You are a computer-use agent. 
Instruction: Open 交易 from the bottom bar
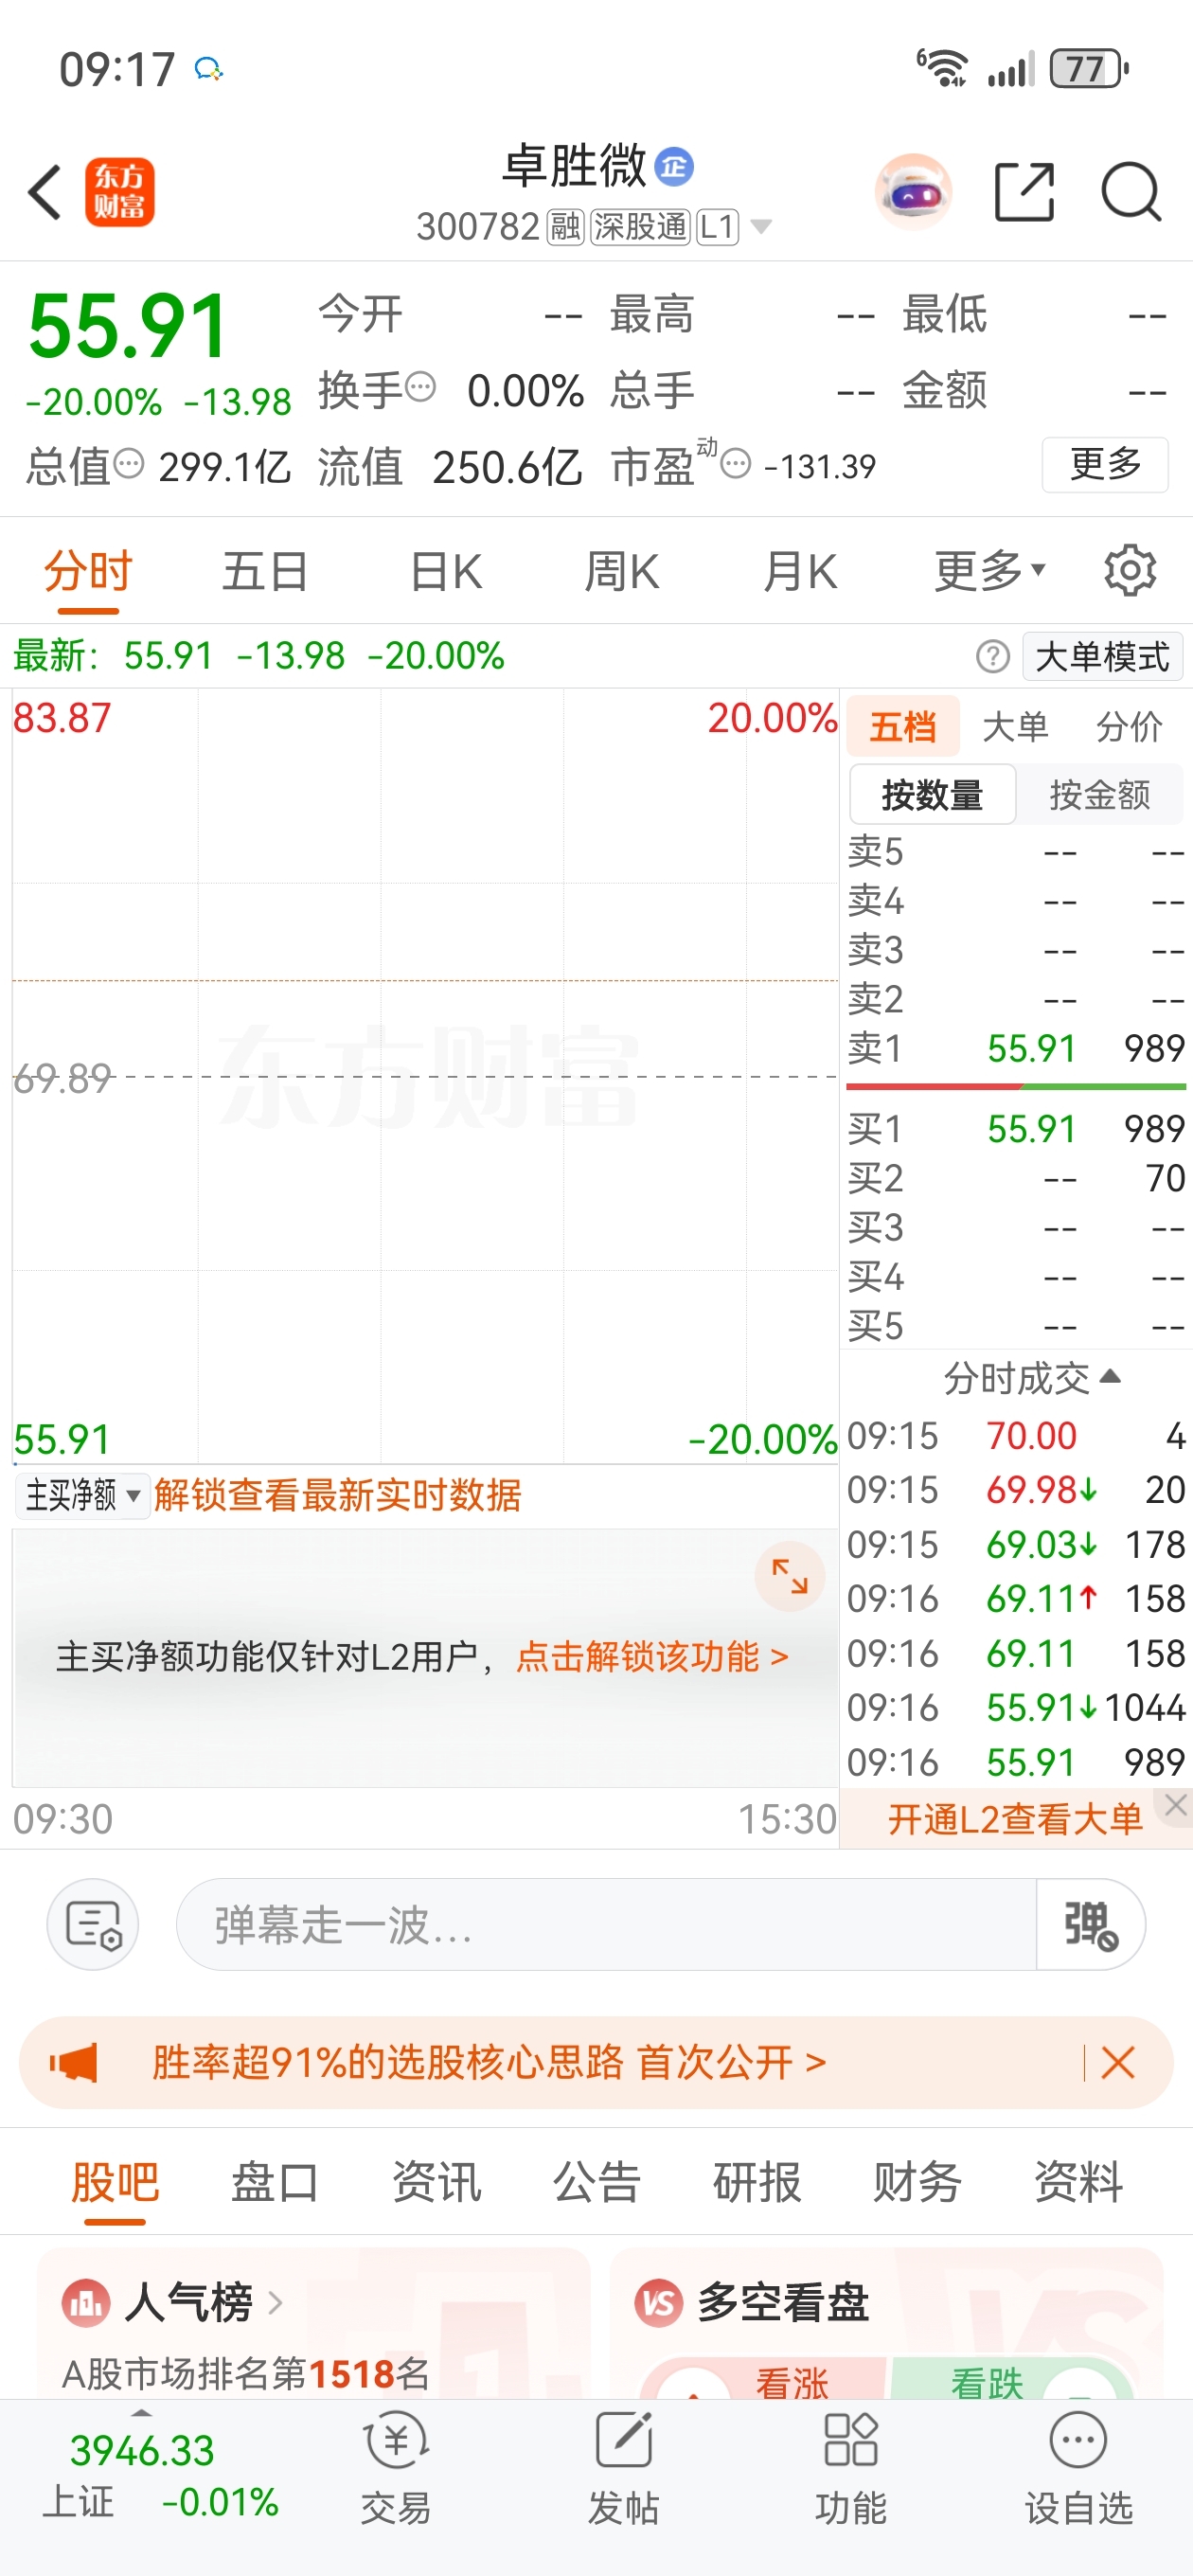[396, 2468]
